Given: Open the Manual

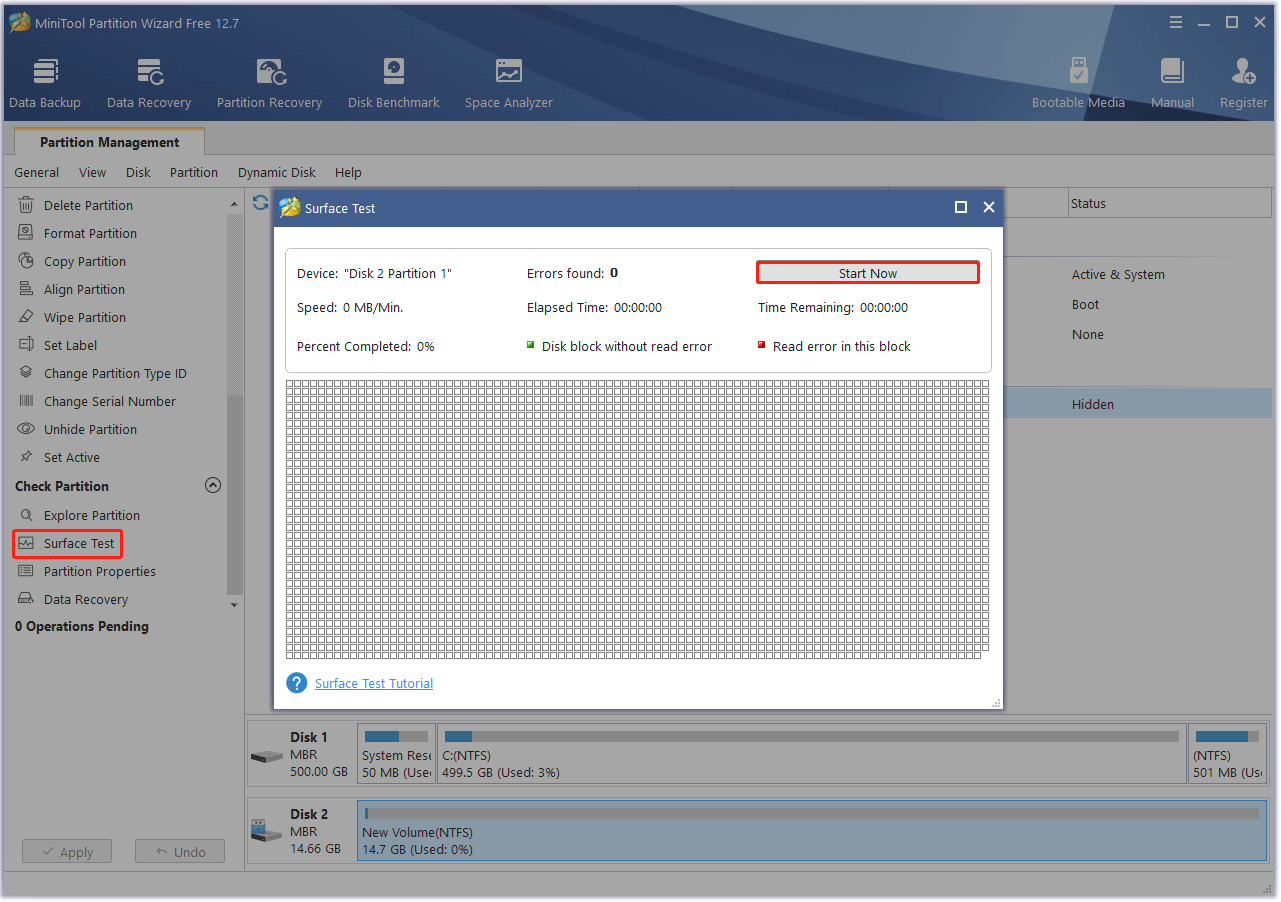Looking at the screenshot, I should [x=1172, y=83].
